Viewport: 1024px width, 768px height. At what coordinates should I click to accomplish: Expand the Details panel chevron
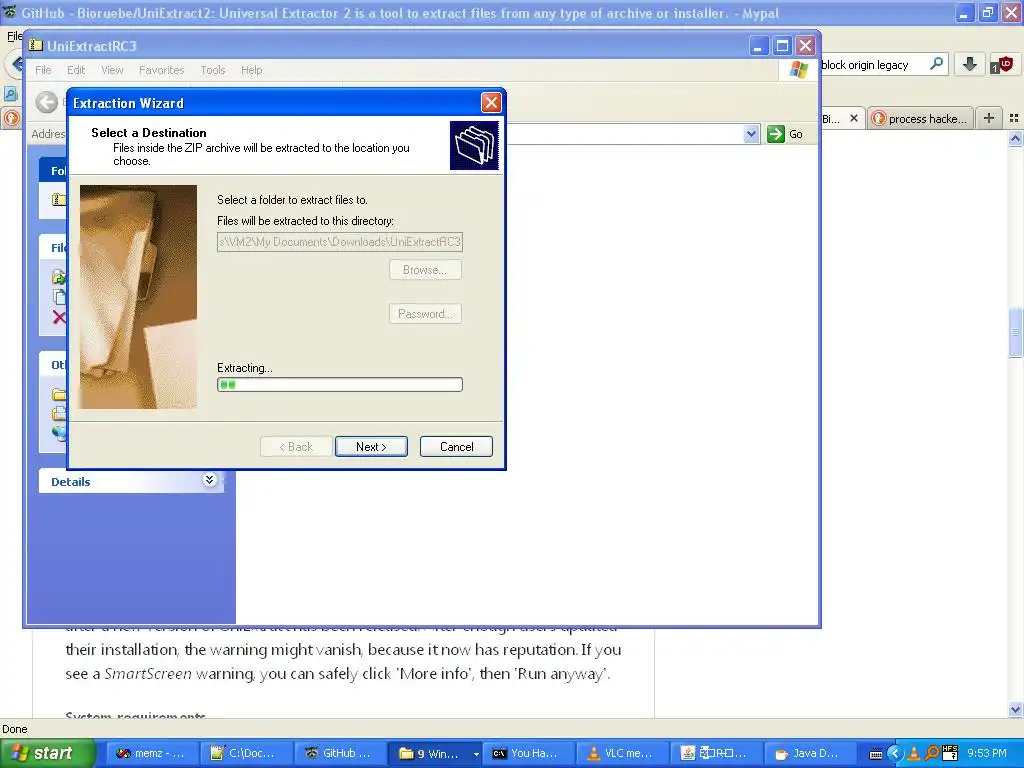click(209, 480)
